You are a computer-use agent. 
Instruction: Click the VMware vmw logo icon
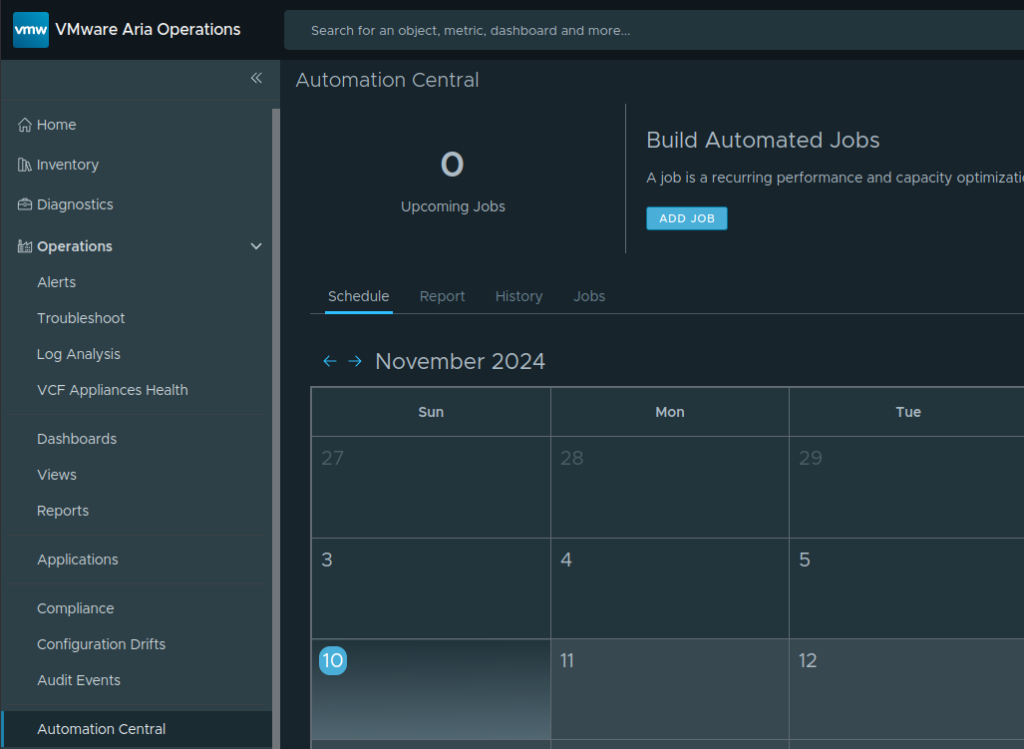point(31,29)
